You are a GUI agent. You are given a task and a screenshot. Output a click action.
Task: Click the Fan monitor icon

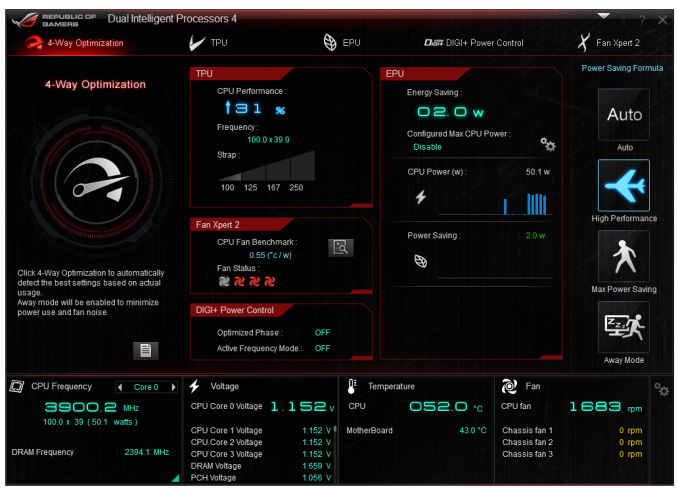[509, 386]
